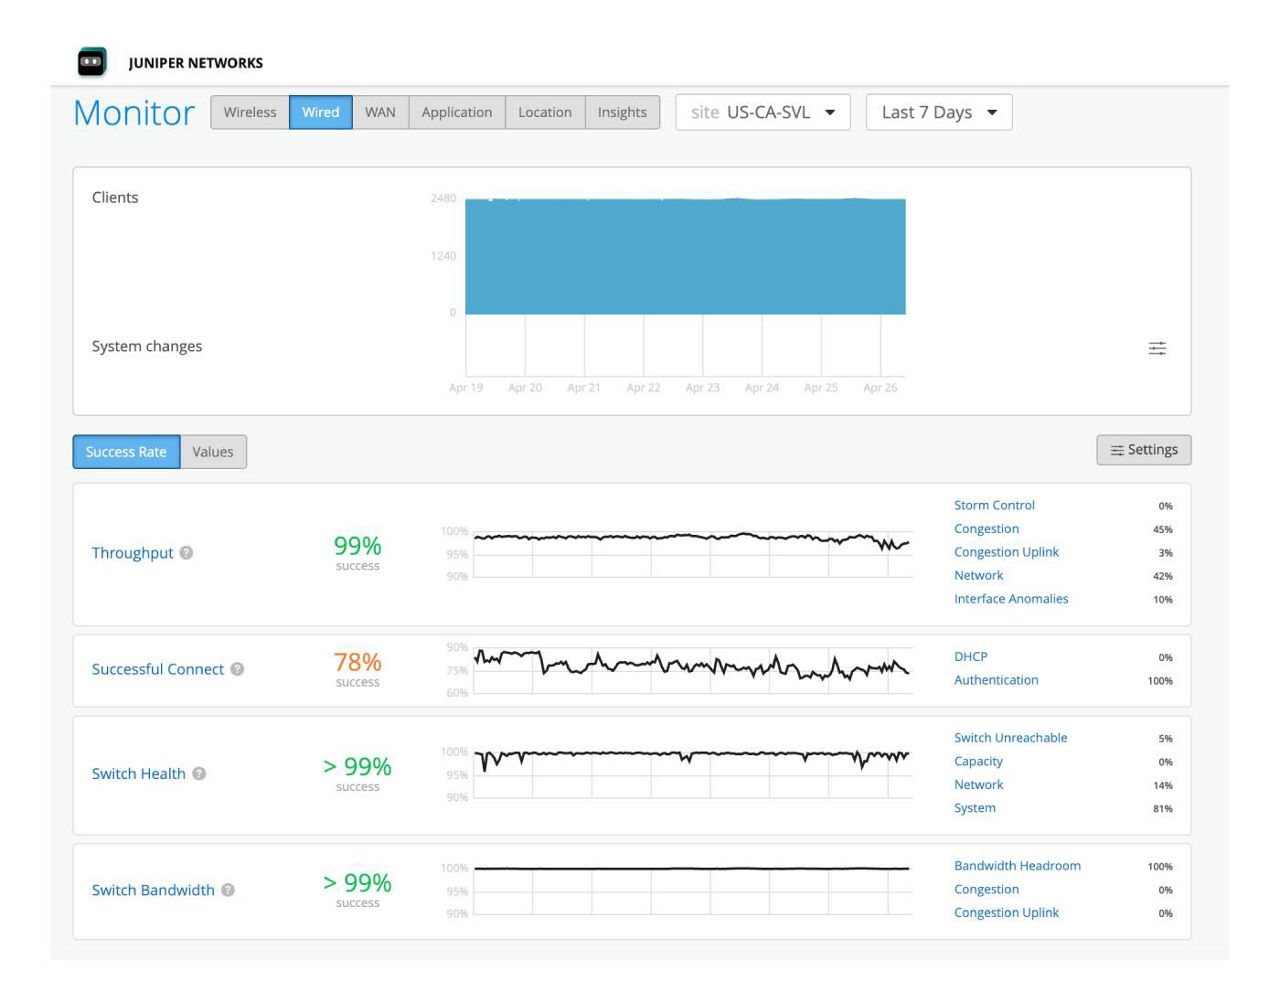1280x1006 pixels.
Task: Select the Insights tab
Action: click(621, 112)
